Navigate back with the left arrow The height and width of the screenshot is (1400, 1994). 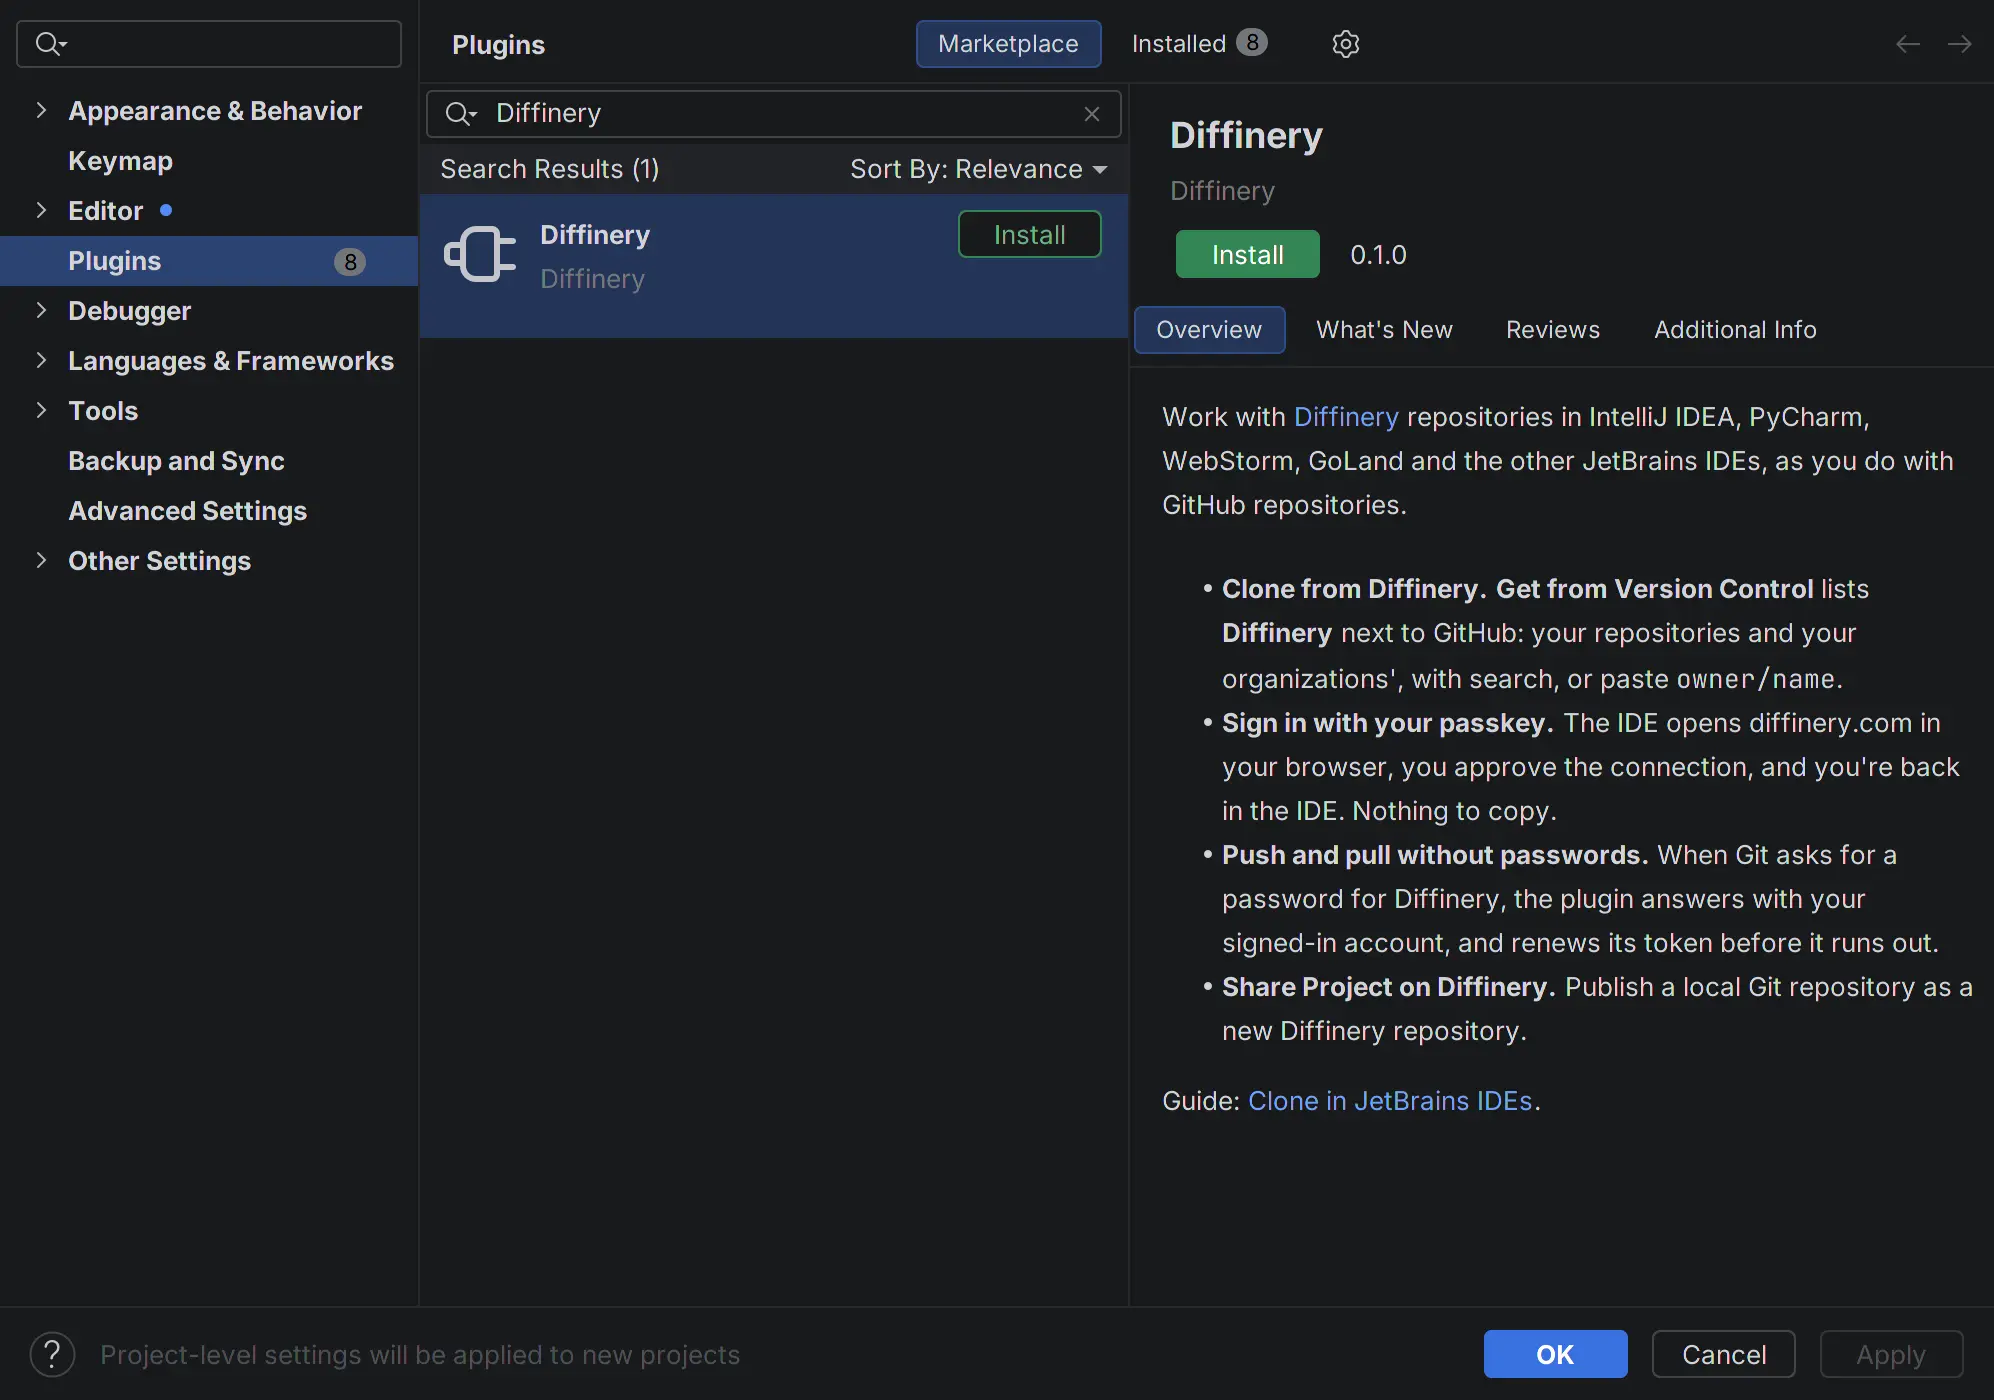(x=1907, y=44)
